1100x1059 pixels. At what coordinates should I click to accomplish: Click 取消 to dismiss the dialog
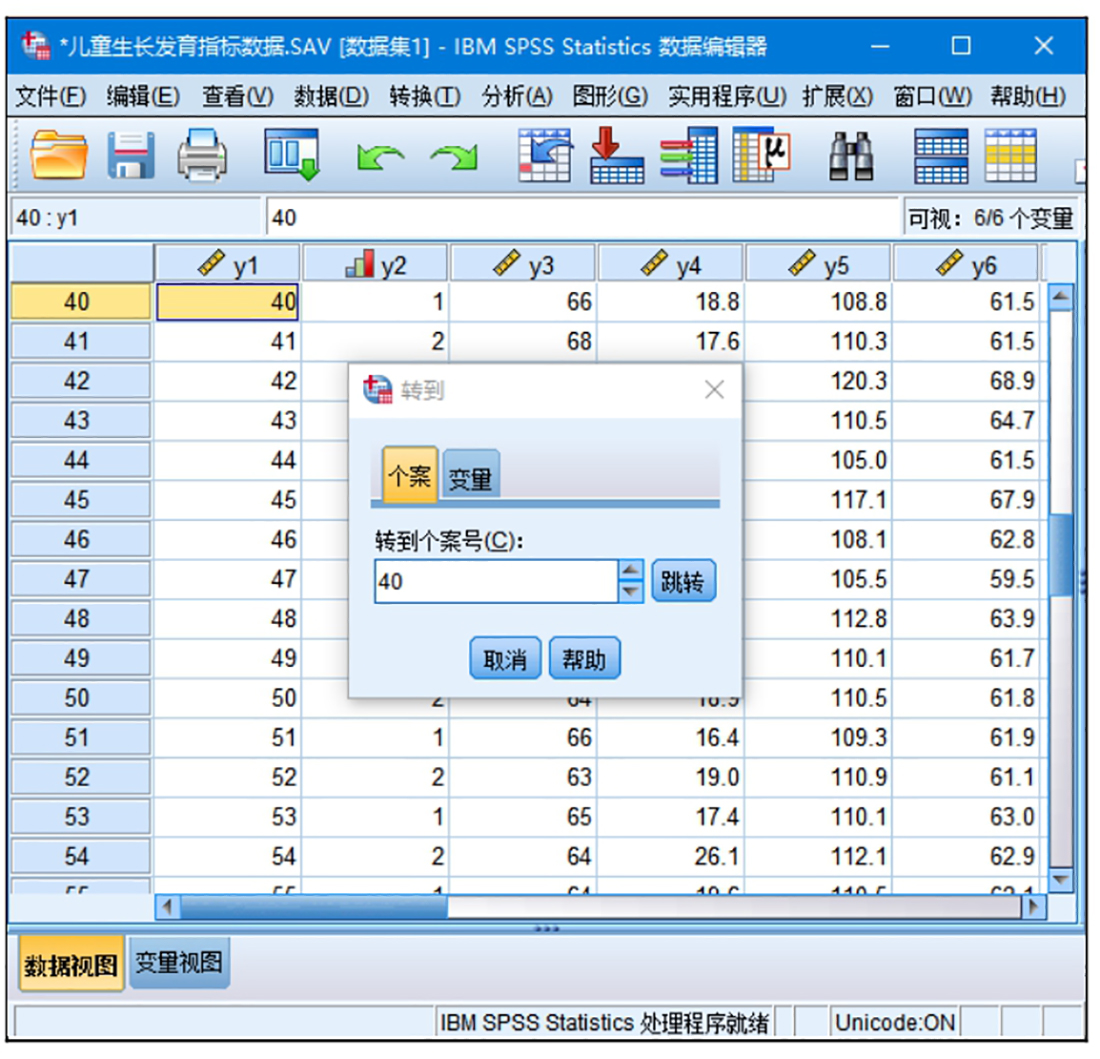505,660
